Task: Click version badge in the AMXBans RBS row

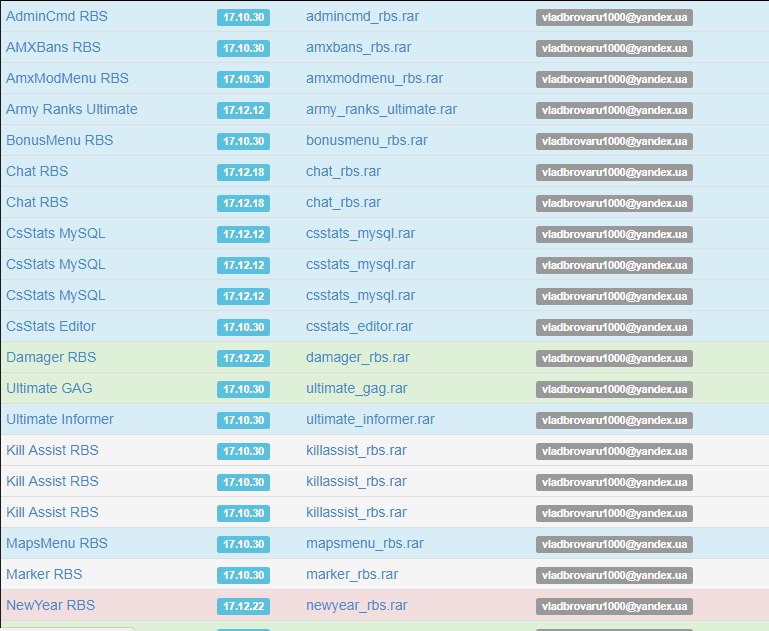Action: click(243, 48)
